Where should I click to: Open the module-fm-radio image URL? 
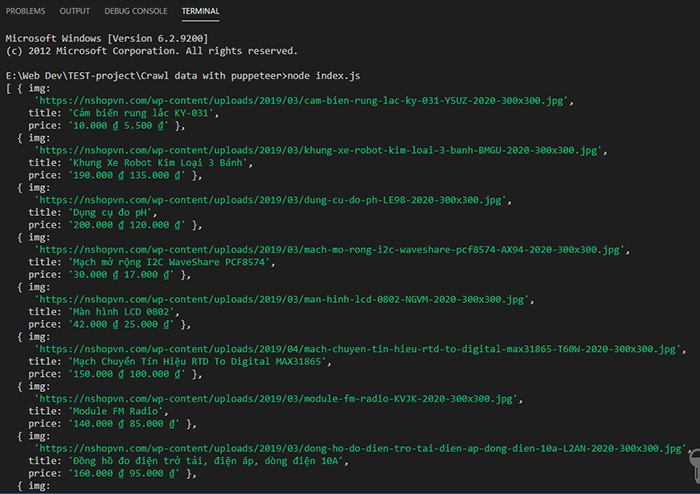click(276, 399)
